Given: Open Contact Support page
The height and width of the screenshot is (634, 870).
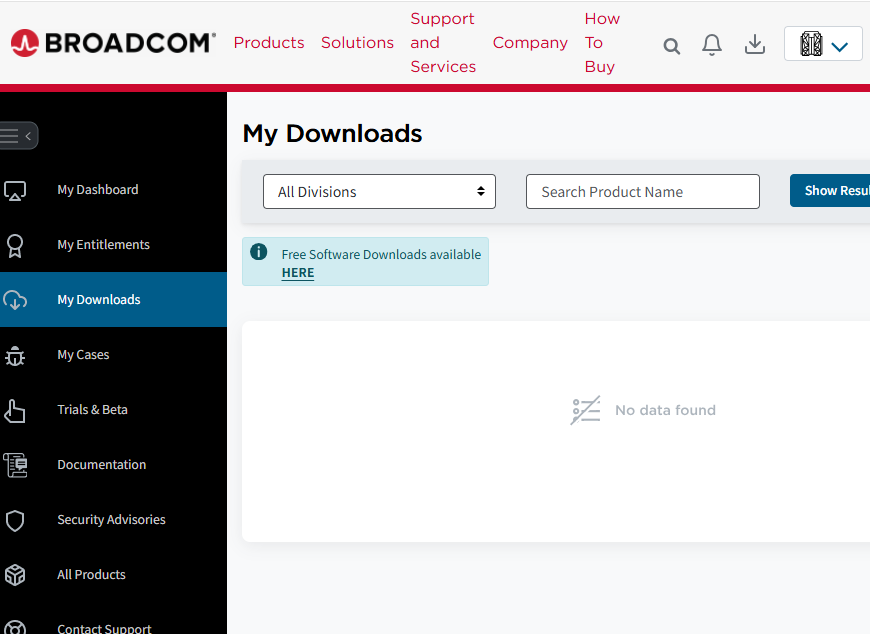Looking at the screenshot, I should click(x=104, y=628).
